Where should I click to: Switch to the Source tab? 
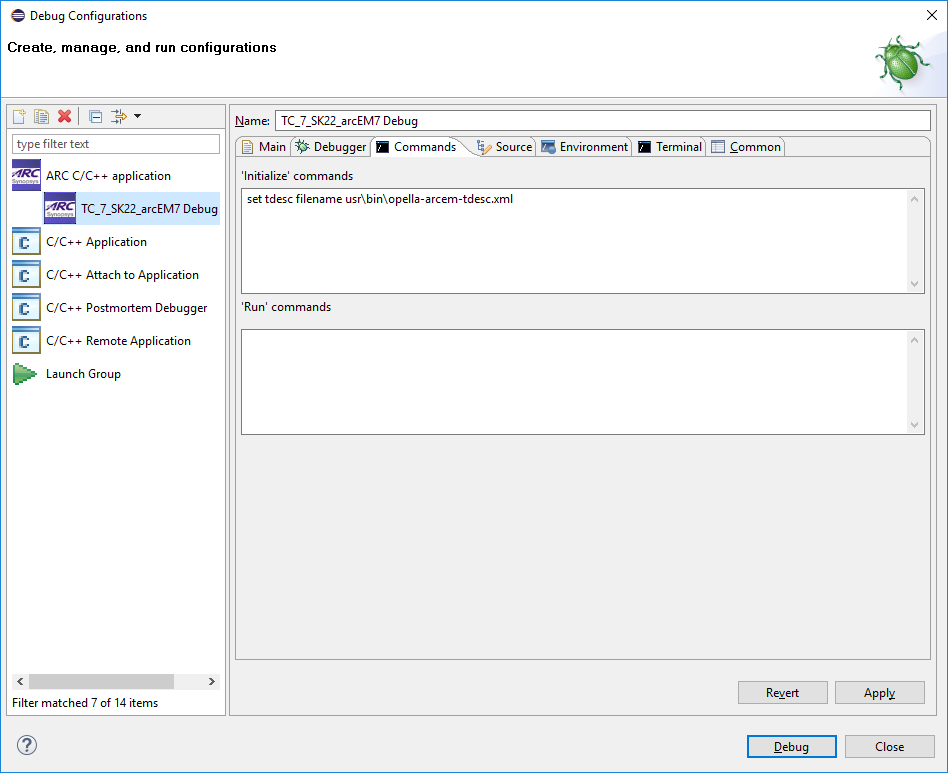(x=505, y=147)
